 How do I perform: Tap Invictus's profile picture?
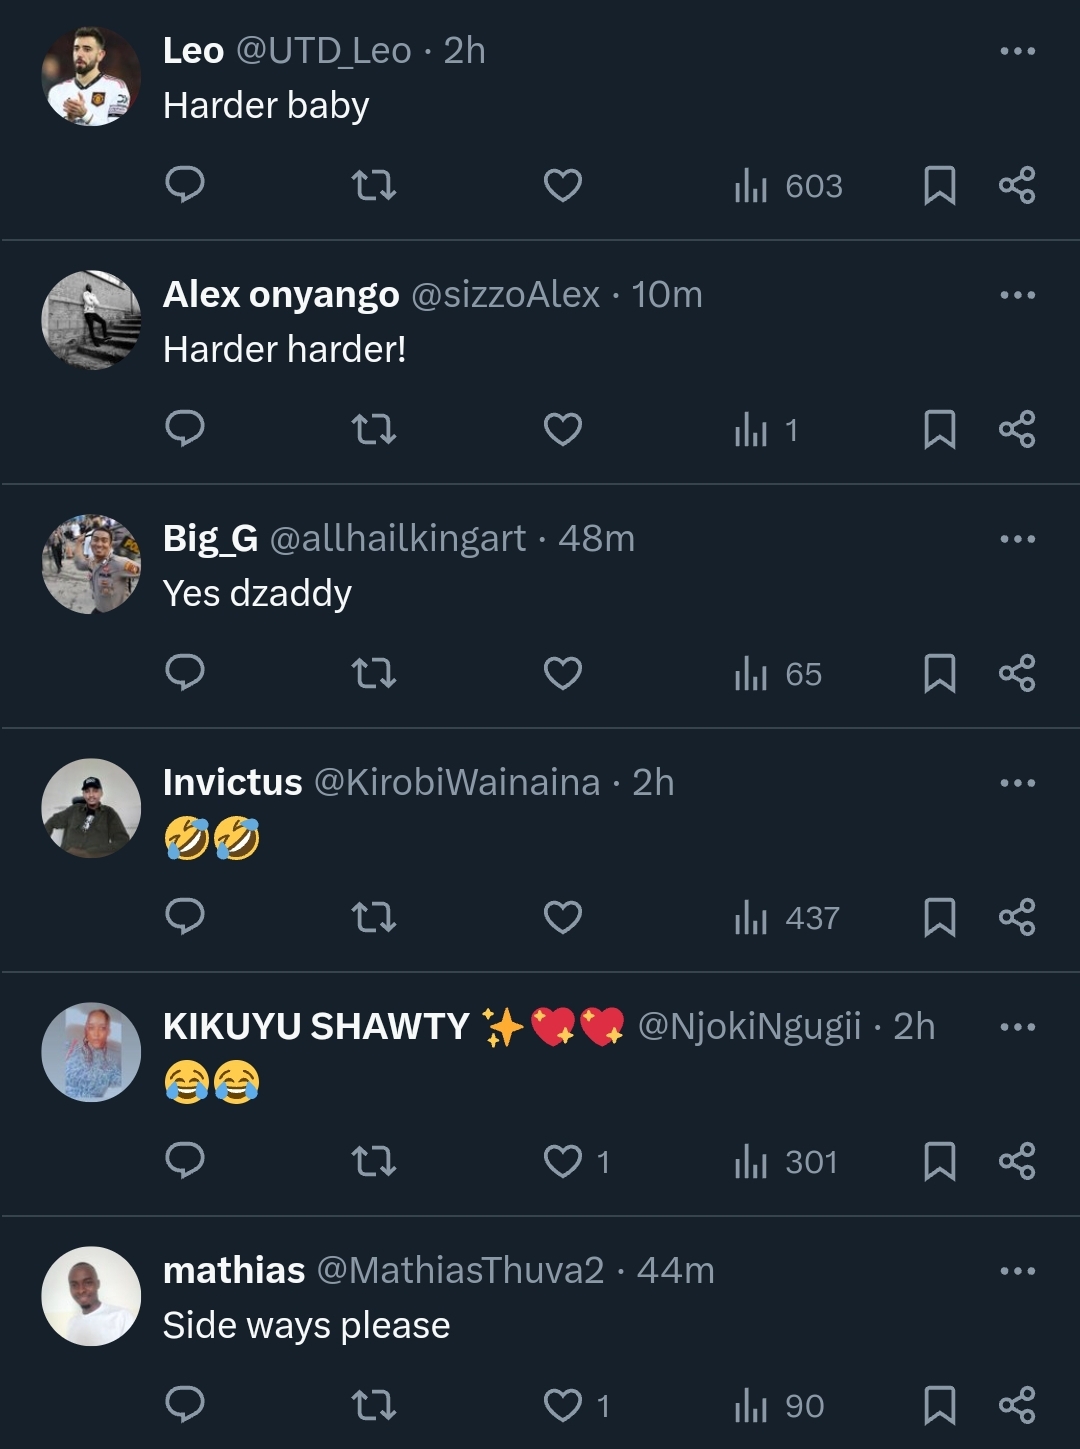pos(91,808)
